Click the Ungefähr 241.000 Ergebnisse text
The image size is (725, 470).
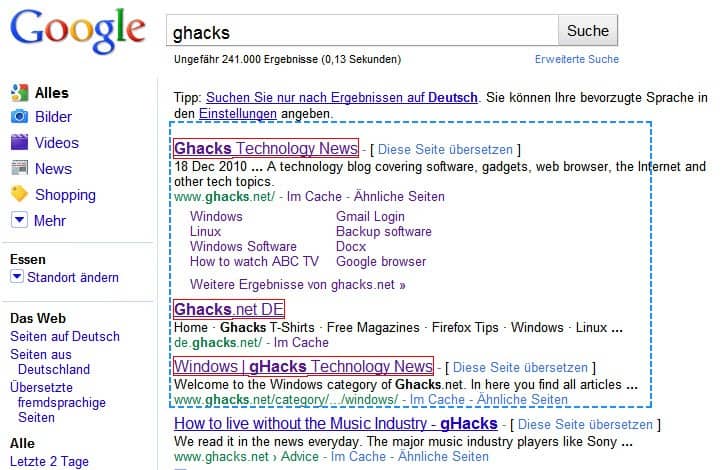[x=287, y=59]
